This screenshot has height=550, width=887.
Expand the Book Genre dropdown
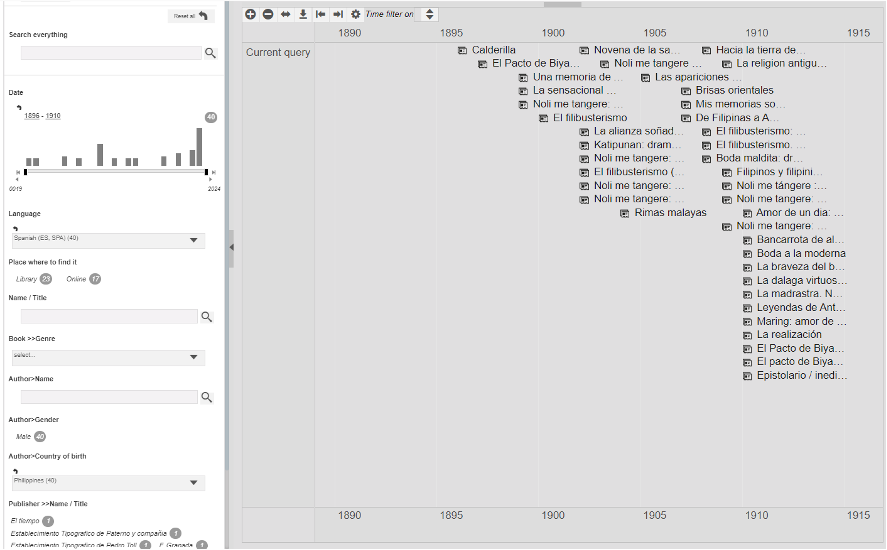tap(108, 357)
